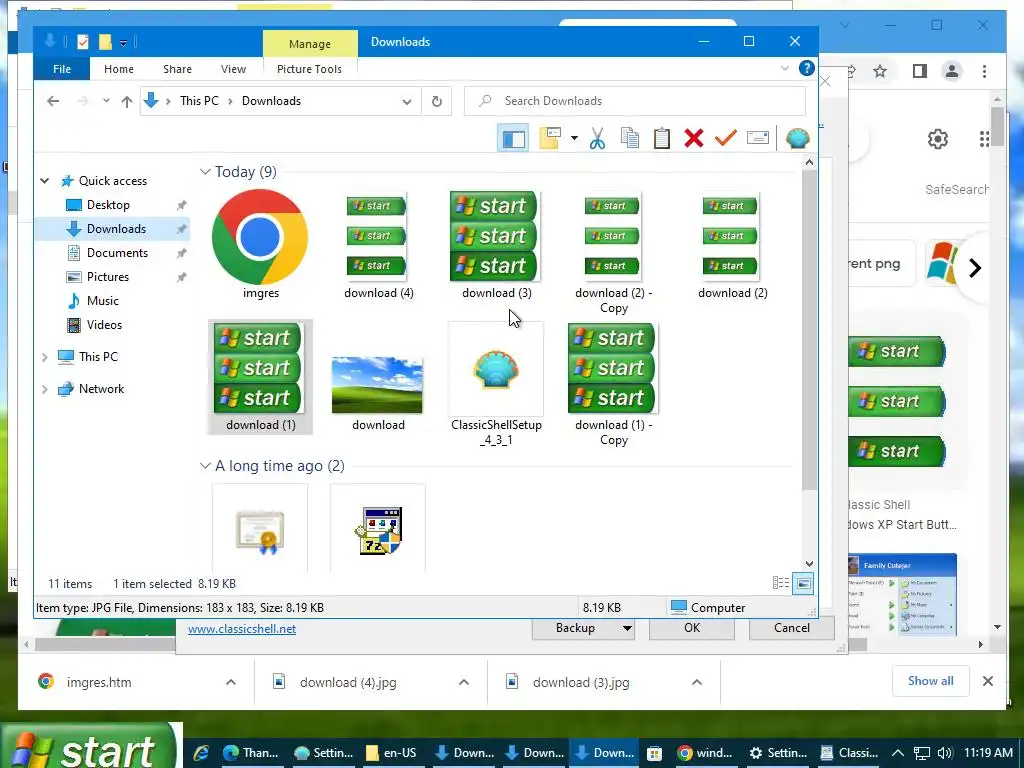Click the Search Downloads field
1024x768 pixels.
coord(635,101)
